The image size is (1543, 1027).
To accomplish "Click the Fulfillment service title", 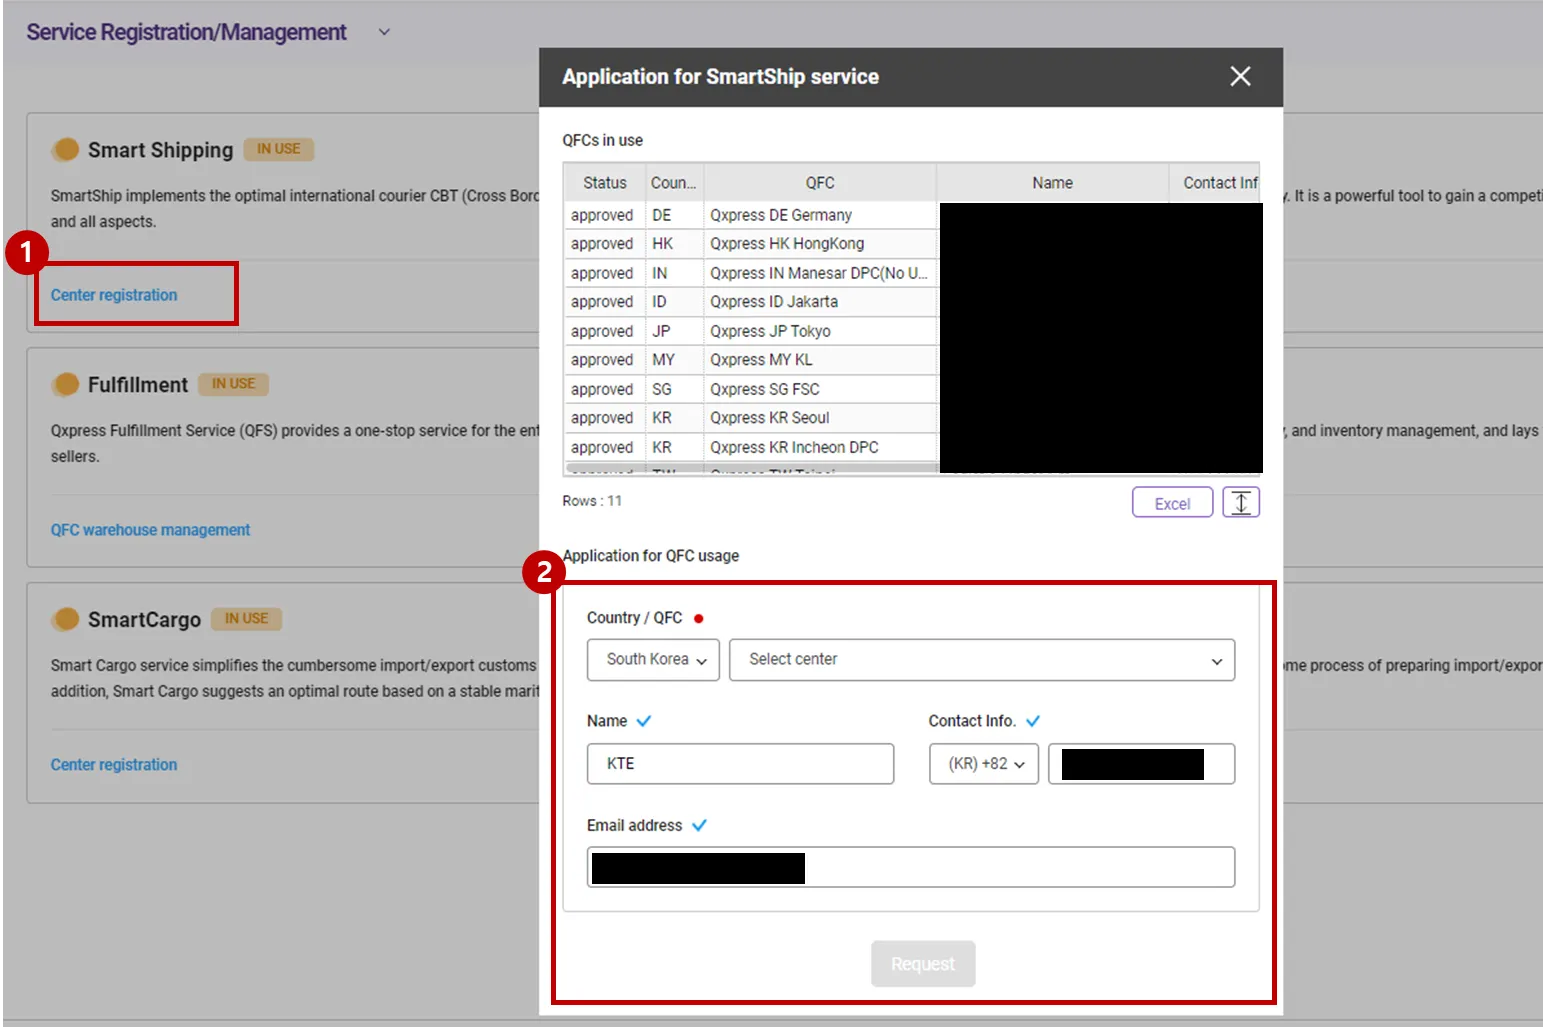I will click(138, 385).
